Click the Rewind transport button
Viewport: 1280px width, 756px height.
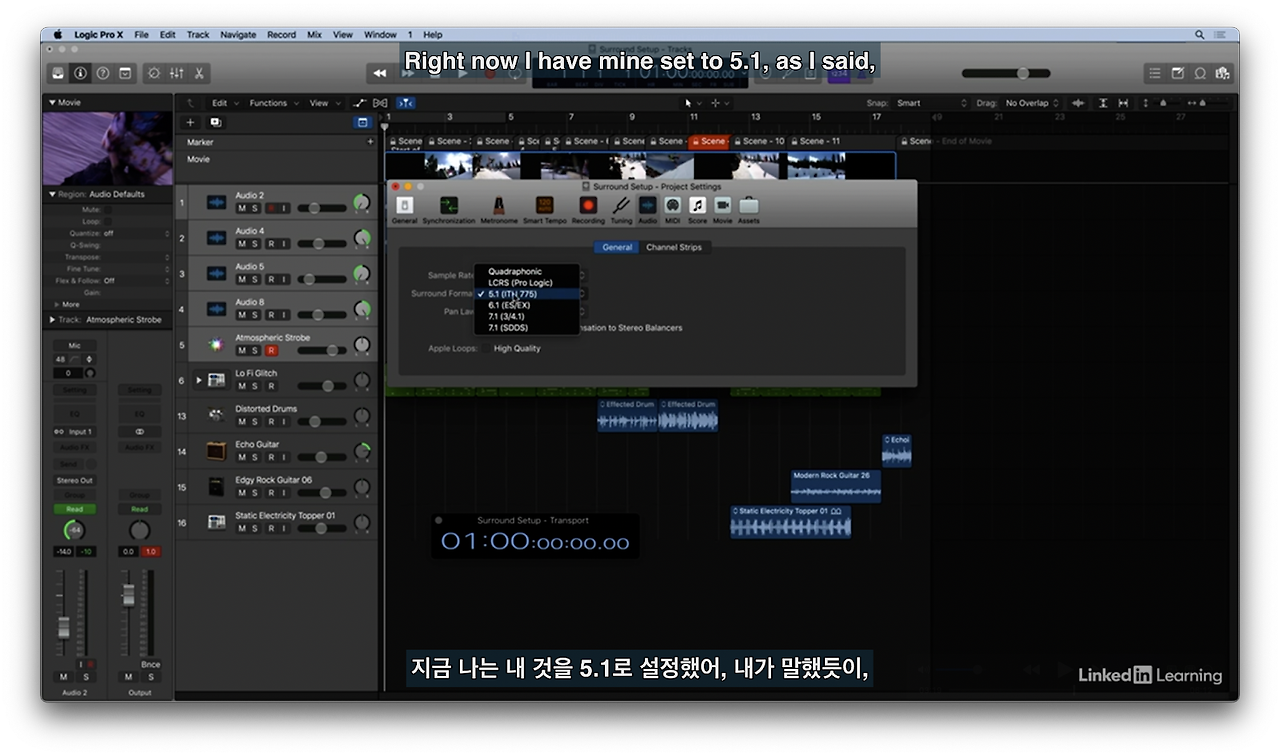click(x=379, y=73)
